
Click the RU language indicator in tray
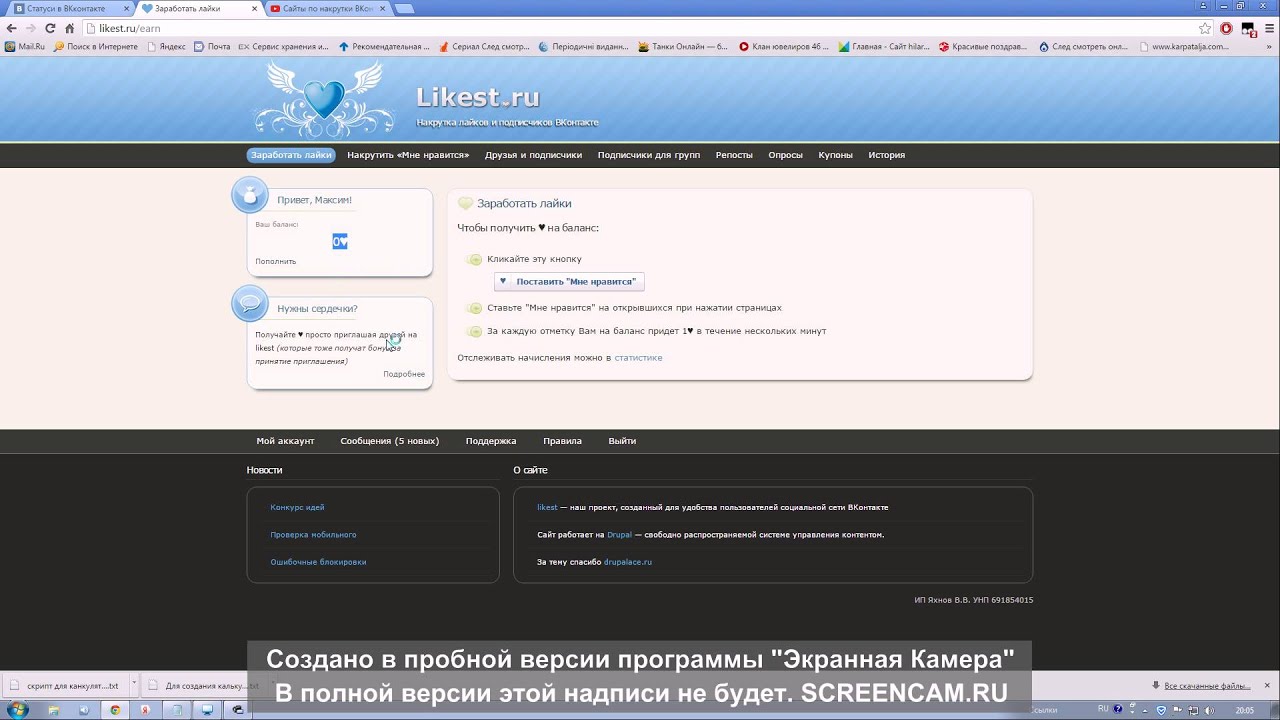(x=1103, y=709)
